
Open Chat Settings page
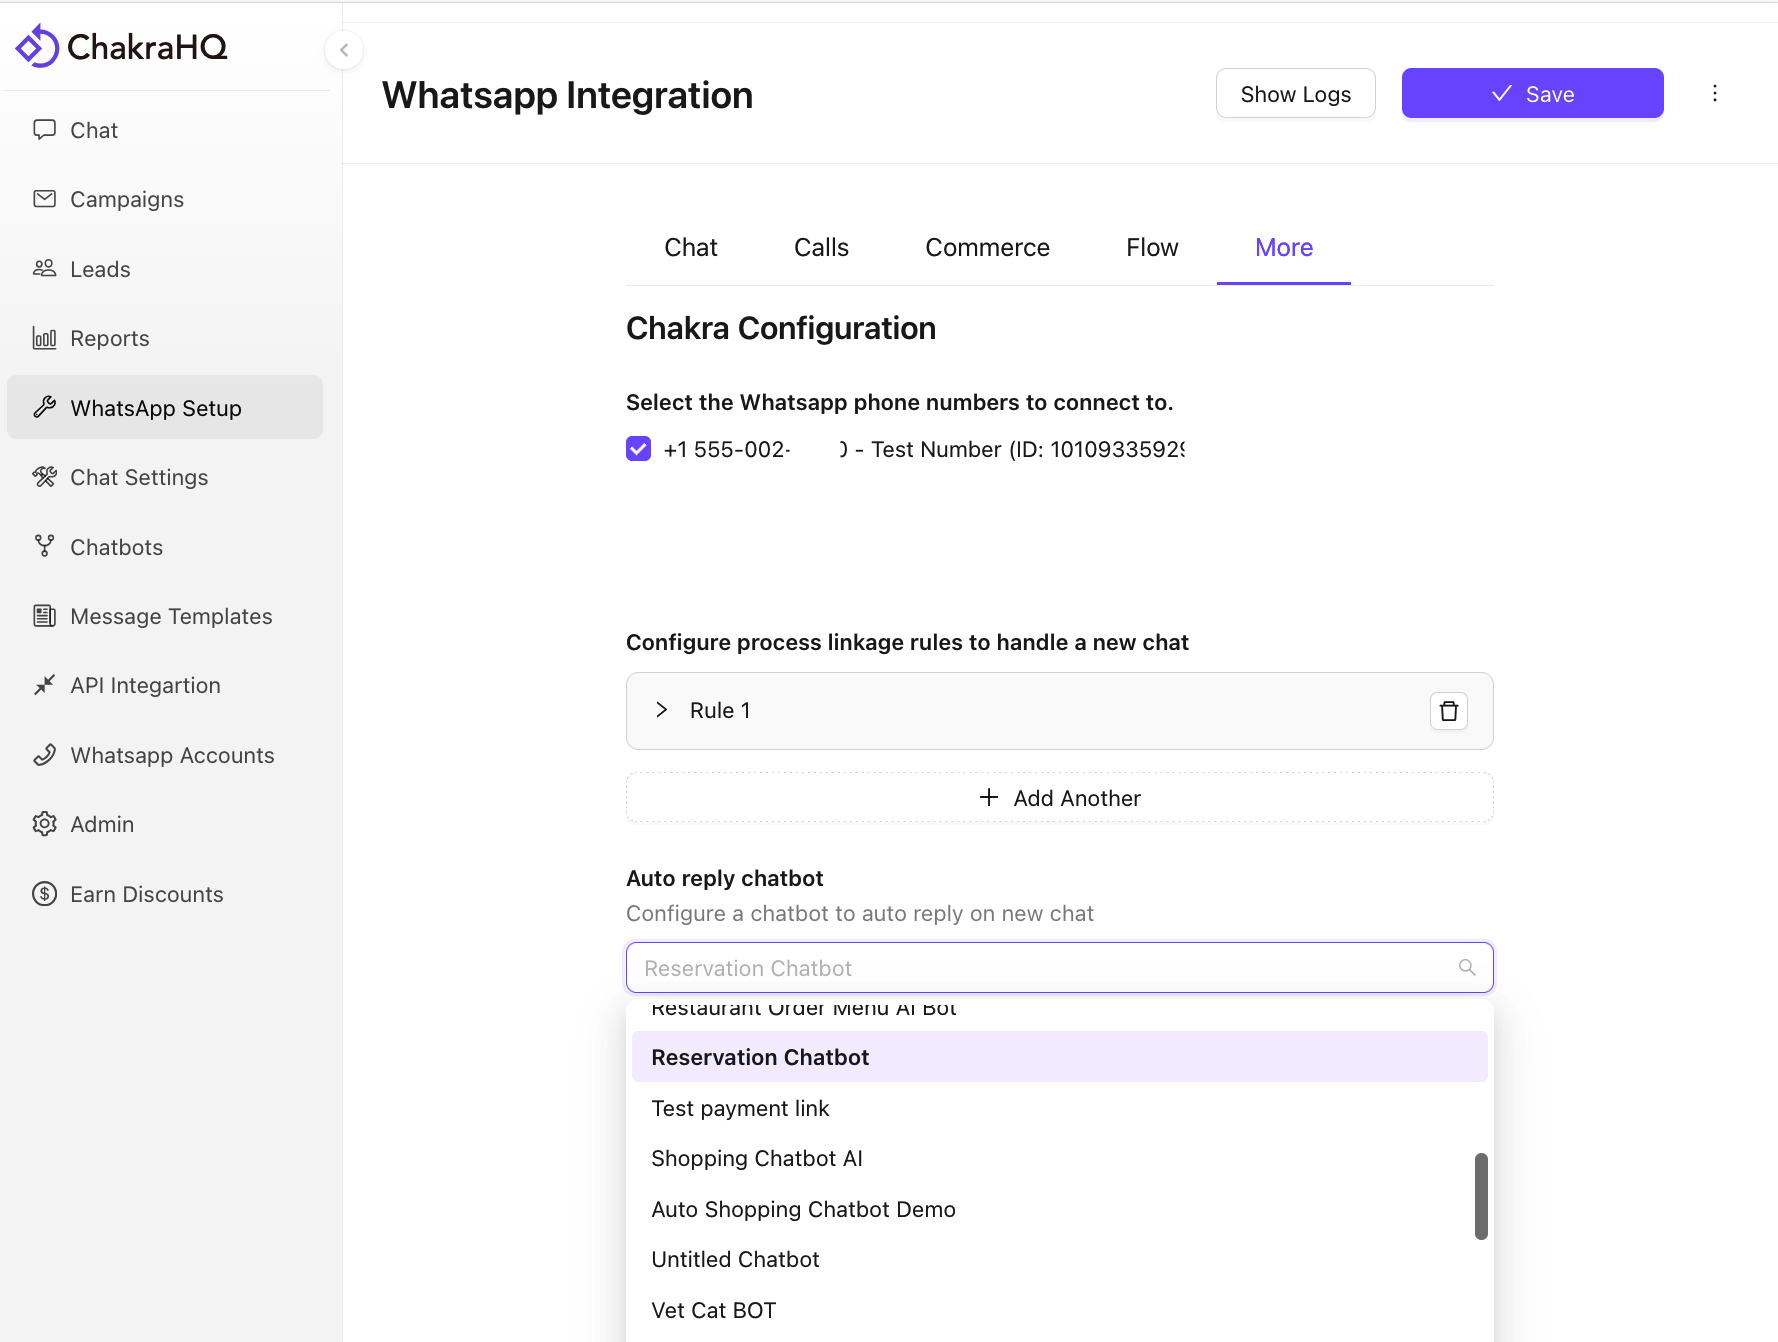165,477
